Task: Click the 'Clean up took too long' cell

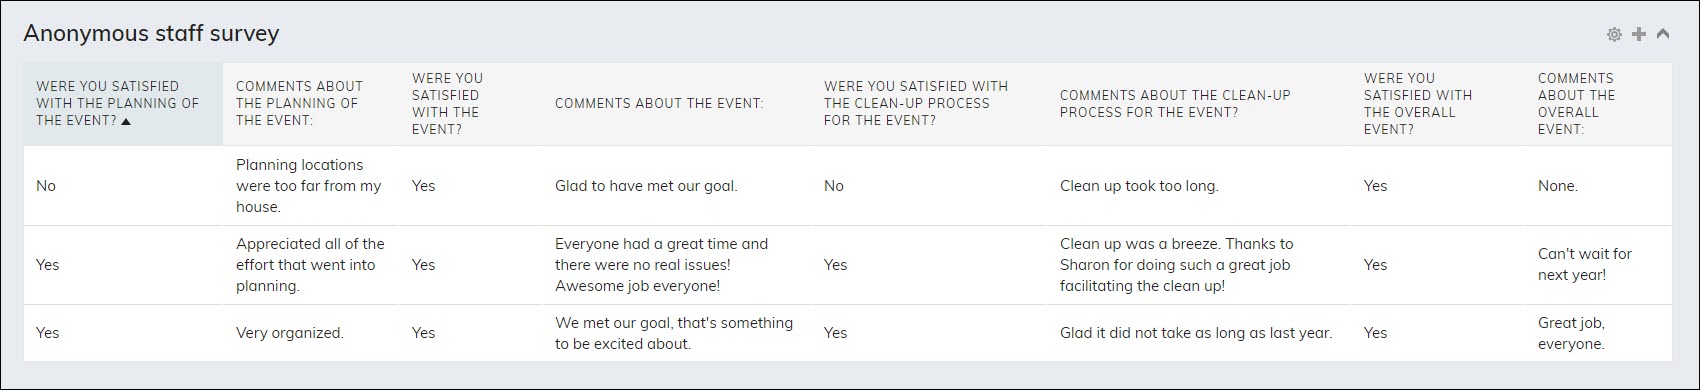Action: click(1199, 186)
